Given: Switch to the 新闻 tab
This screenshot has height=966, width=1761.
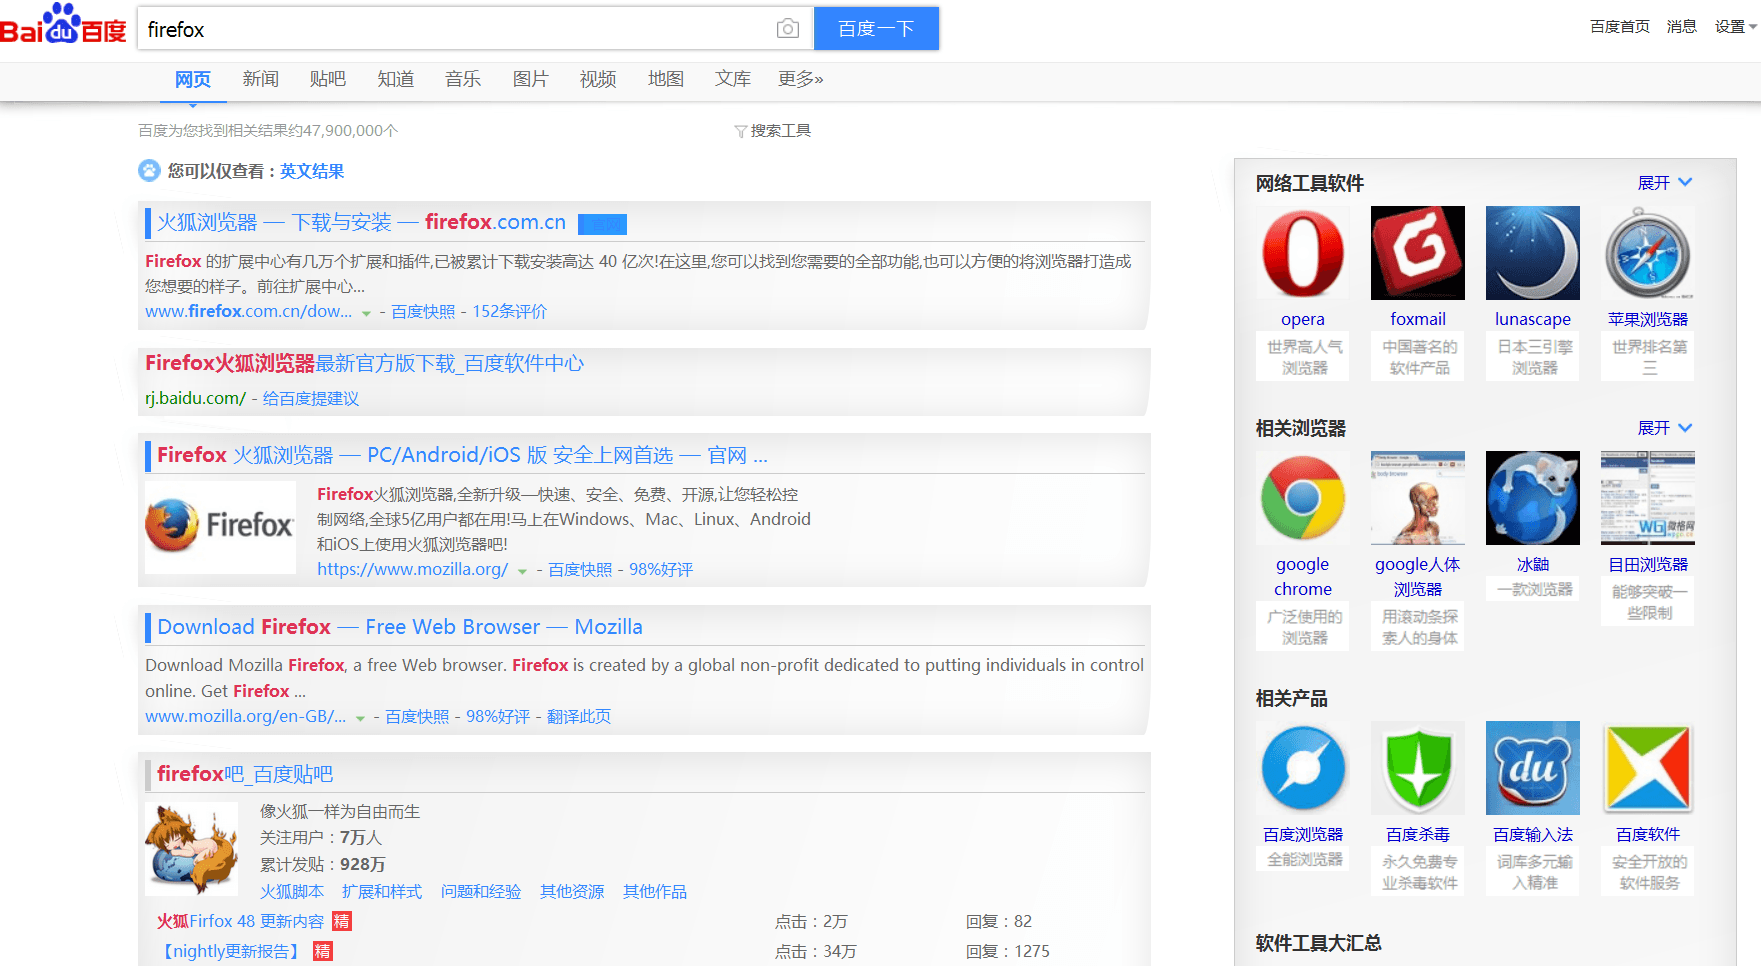Looking at the screenshot, I should pyautogui.click(x=260, y=79).
